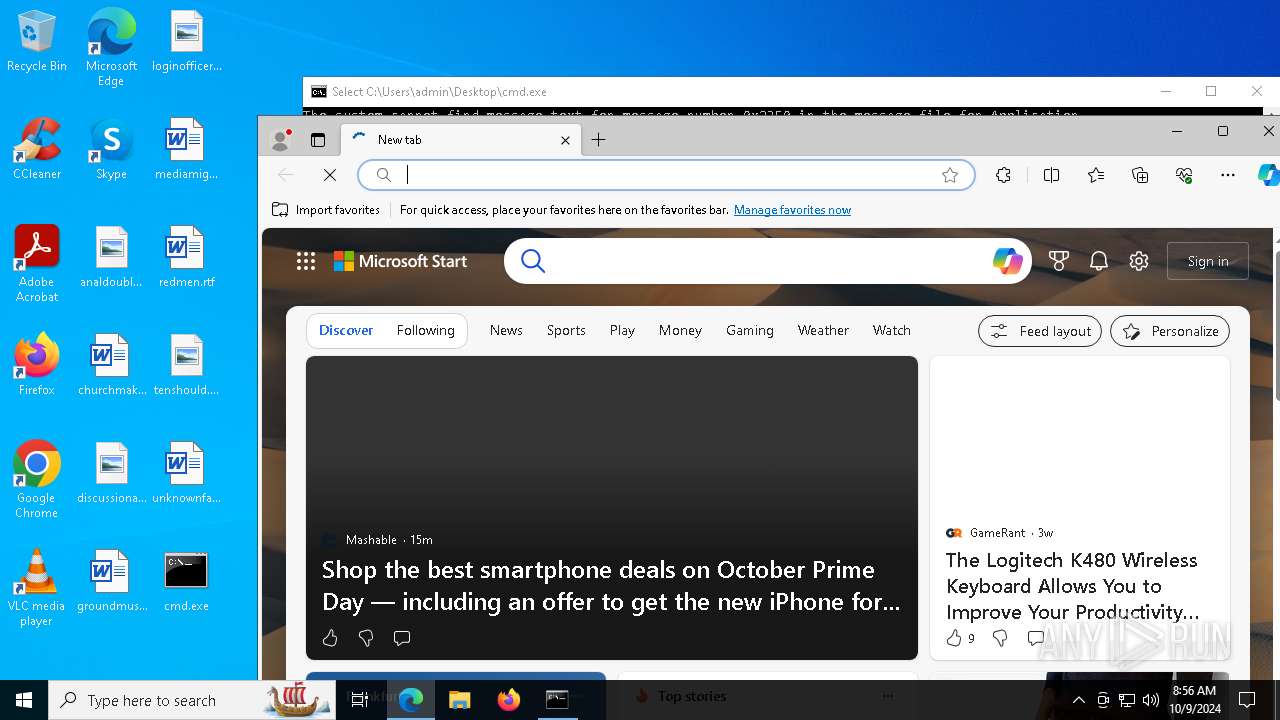Open the Gaming category
Image resolution: width=1280 pixels, height=720 pixels.
click(x=750, y=330)
